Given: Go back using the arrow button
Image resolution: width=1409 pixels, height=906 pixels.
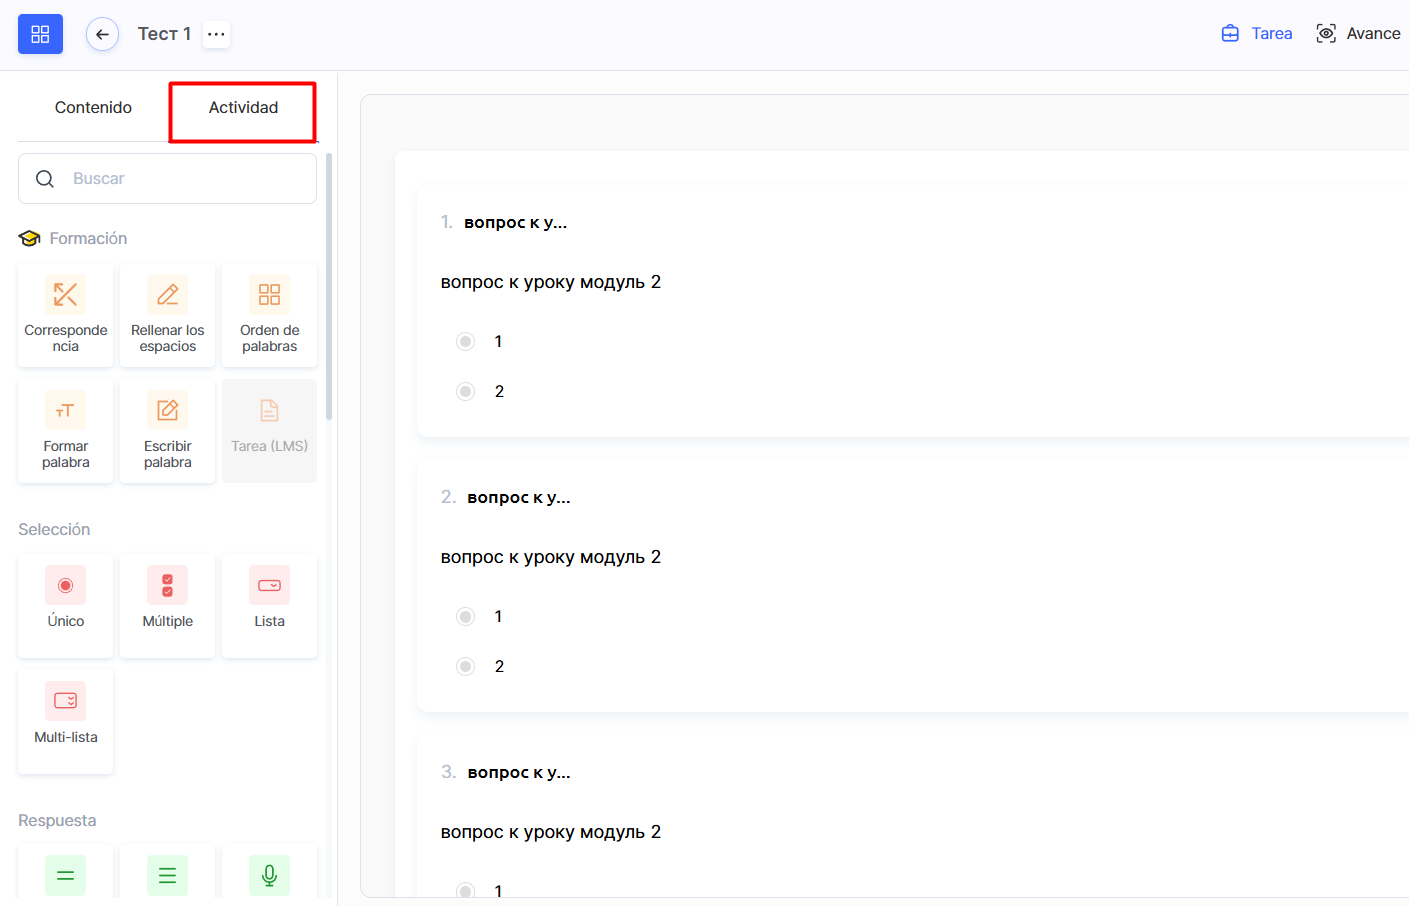Looking at the screenshot, I should [102, 34].
